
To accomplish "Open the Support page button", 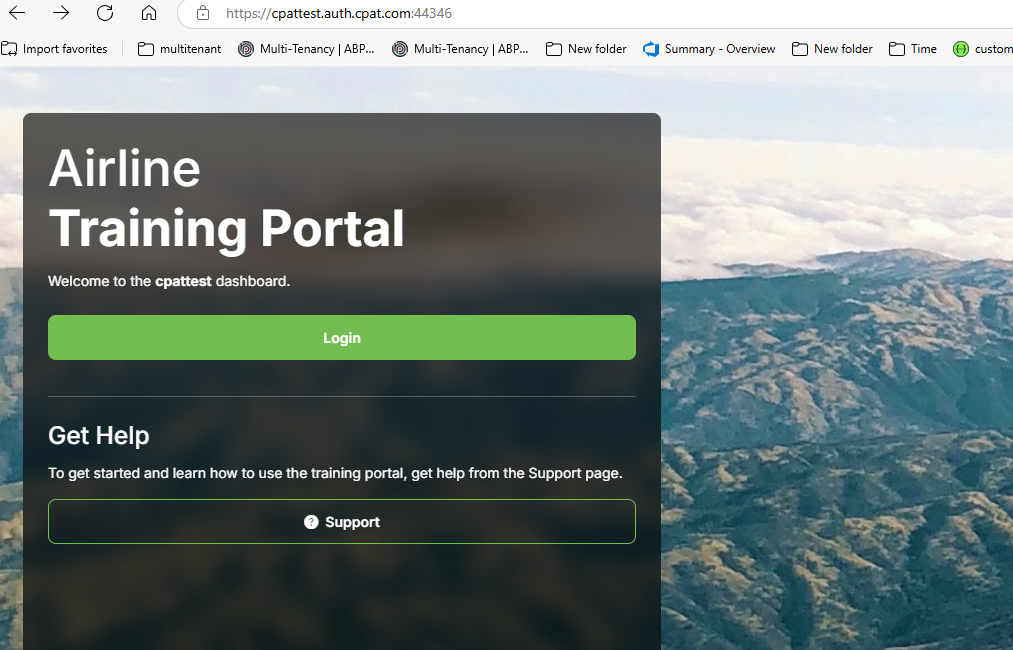I will (x=342, y=521).
